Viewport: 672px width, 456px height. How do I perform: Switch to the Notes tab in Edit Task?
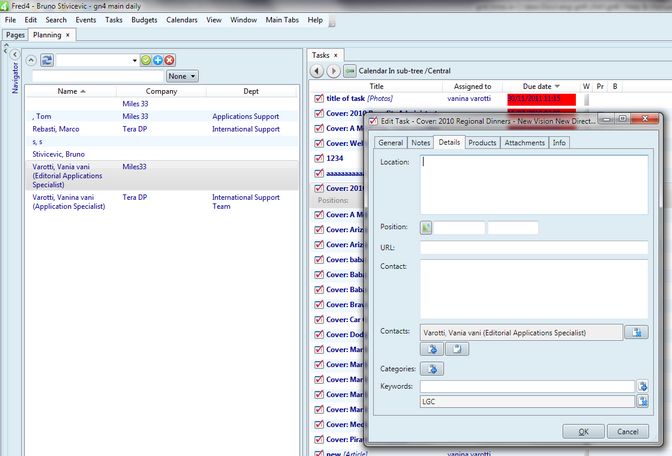pyautogui.click(x=420, y=143)
